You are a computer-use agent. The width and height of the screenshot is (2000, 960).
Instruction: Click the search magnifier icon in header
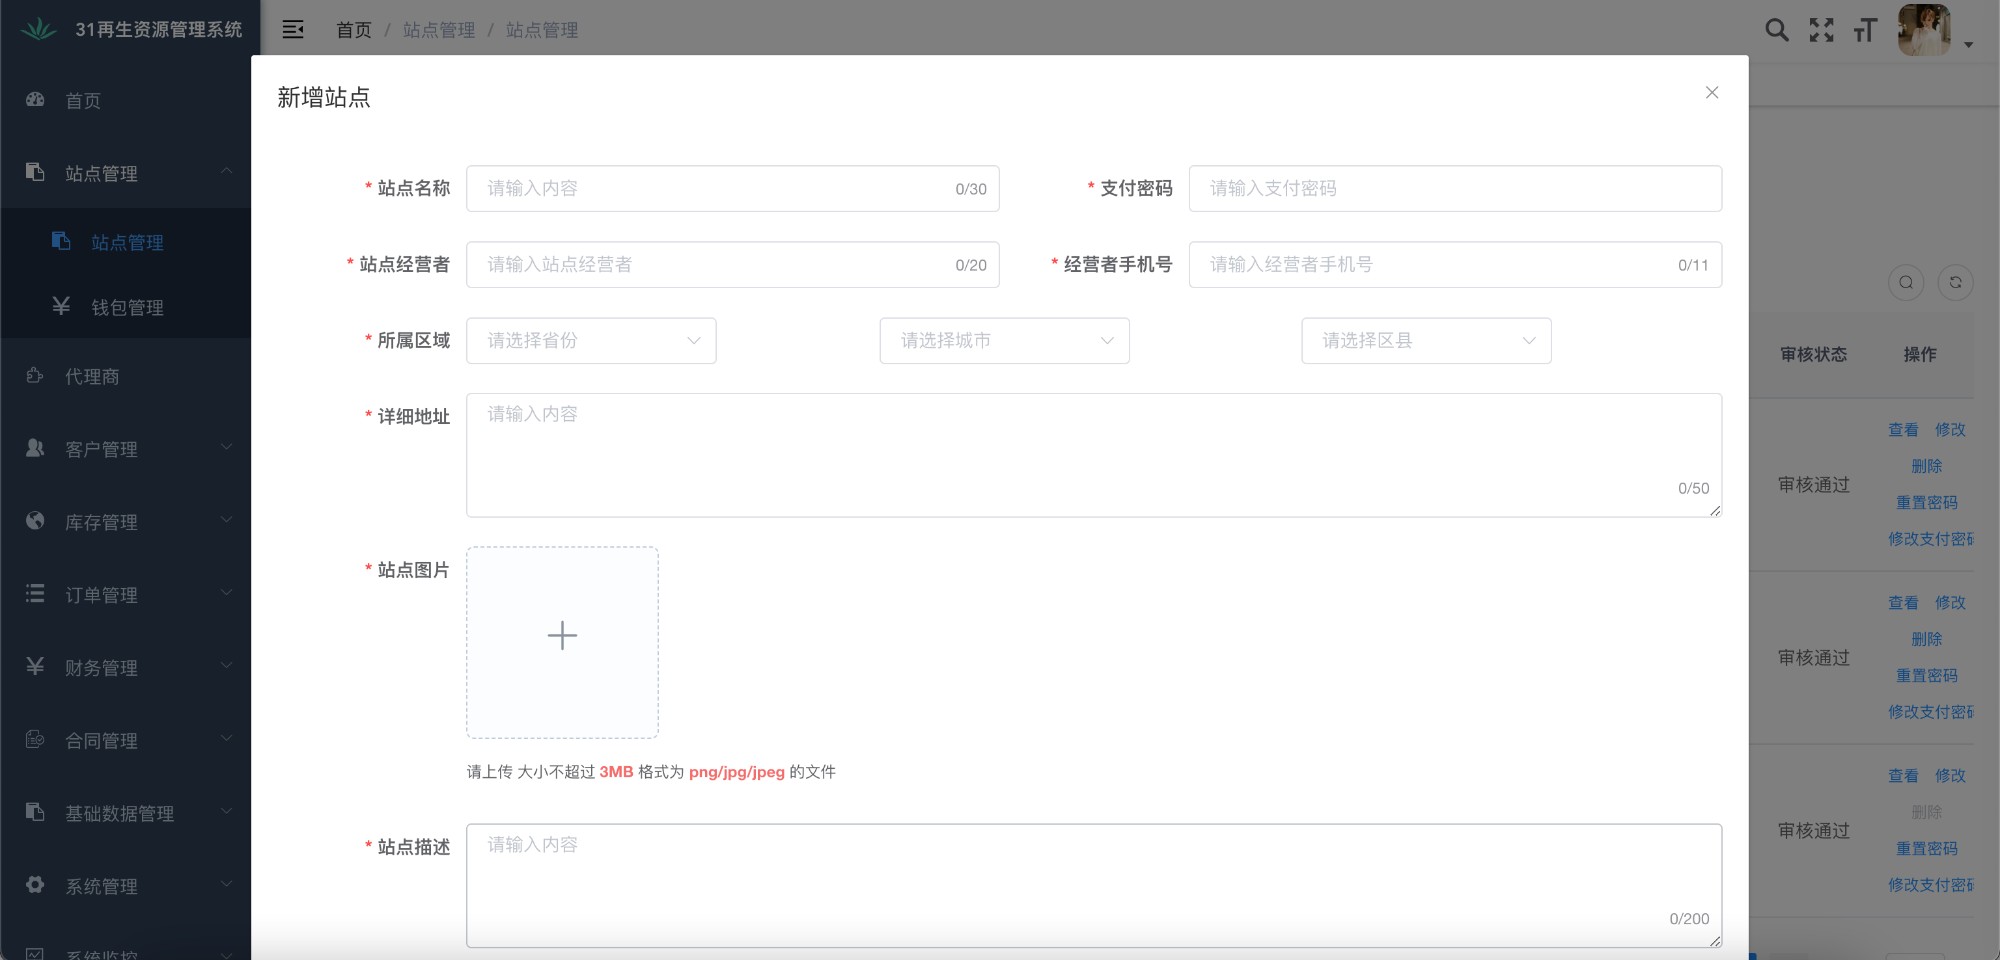pos(1776,30)
